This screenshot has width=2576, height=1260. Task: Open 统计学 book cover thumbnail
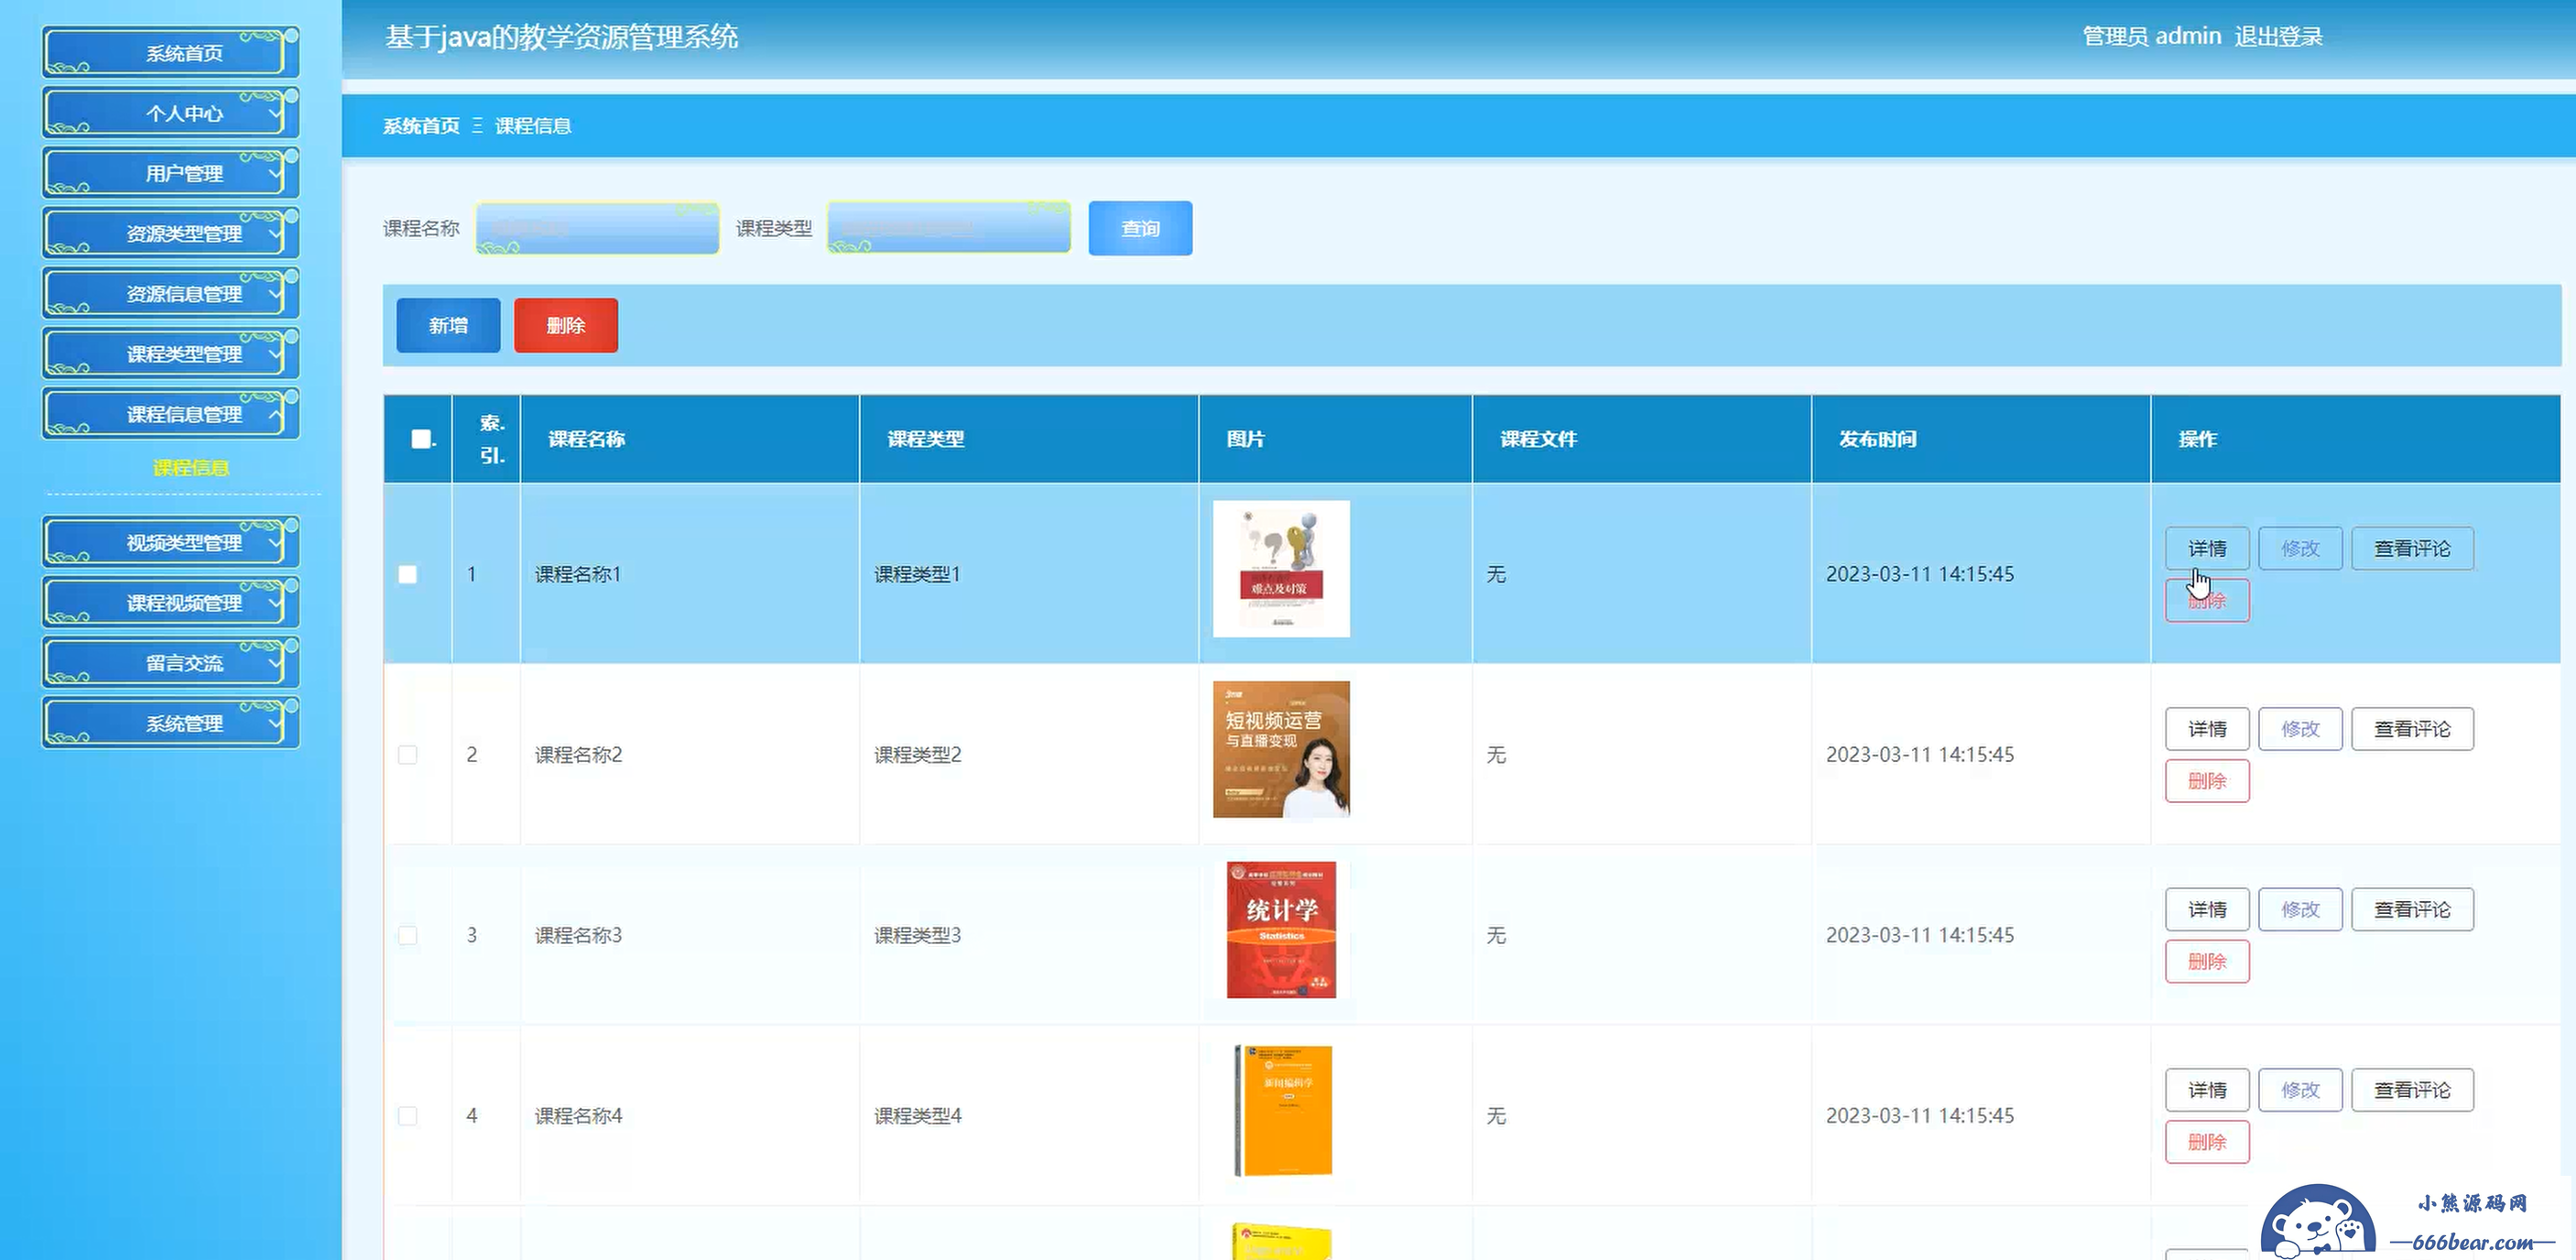point(1281,930)
